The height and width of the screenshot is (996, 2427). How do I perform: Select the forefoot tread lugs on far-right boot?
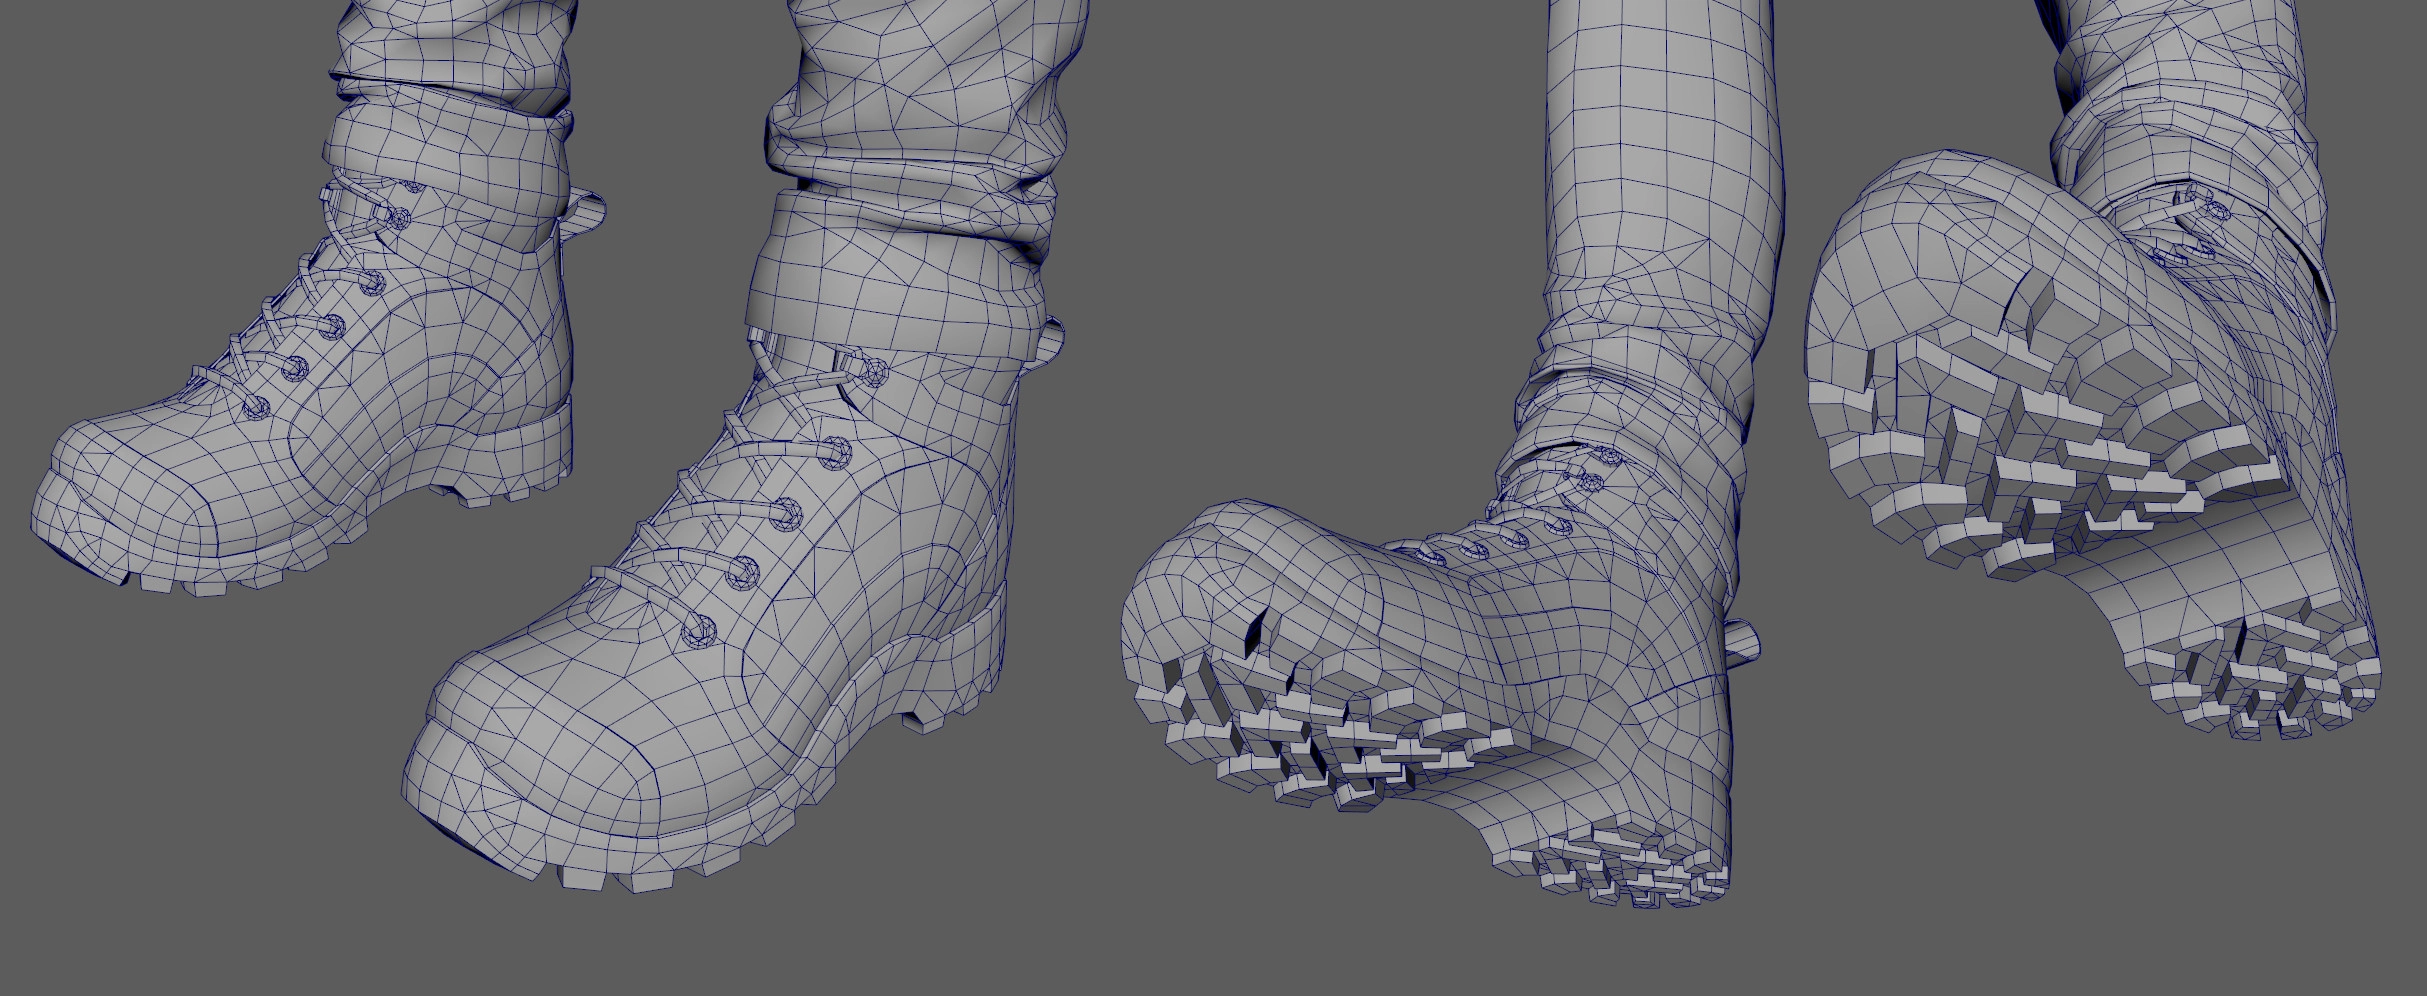click(x=2040, y=470)
